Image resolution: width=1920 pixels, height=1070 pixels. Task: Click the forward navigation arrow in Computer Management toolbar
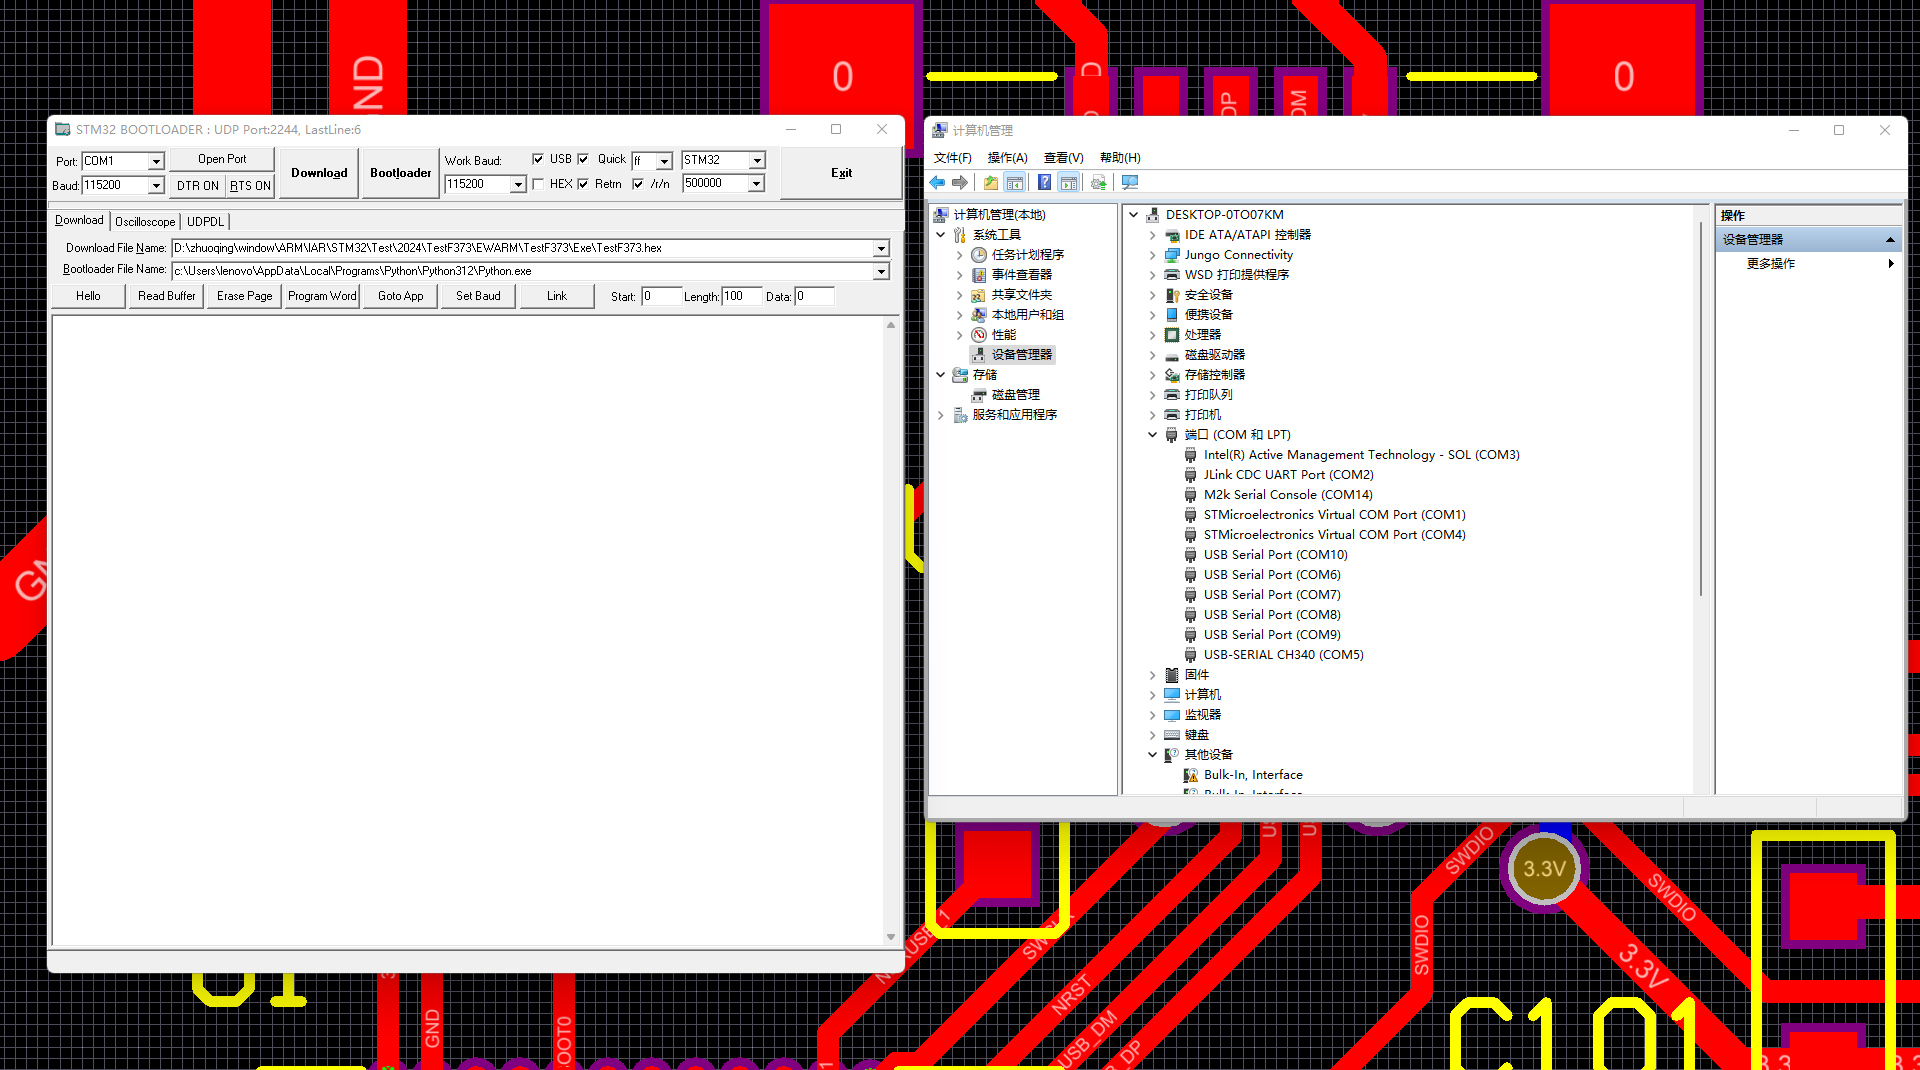960,182
